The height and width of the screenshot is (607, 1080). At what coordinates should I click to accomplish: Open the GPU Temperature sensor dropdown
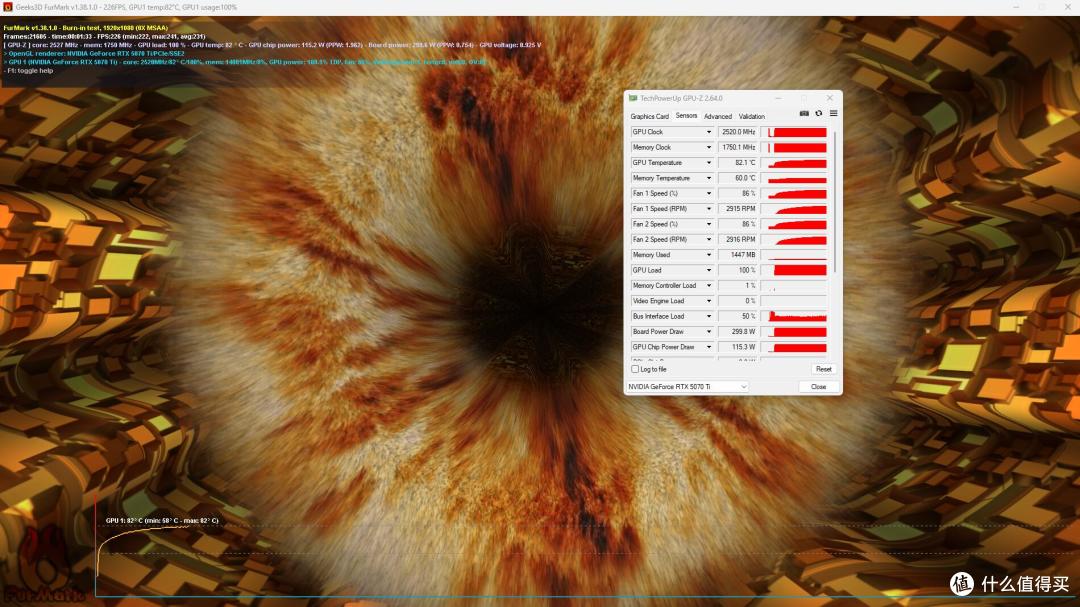click(709, 163)
